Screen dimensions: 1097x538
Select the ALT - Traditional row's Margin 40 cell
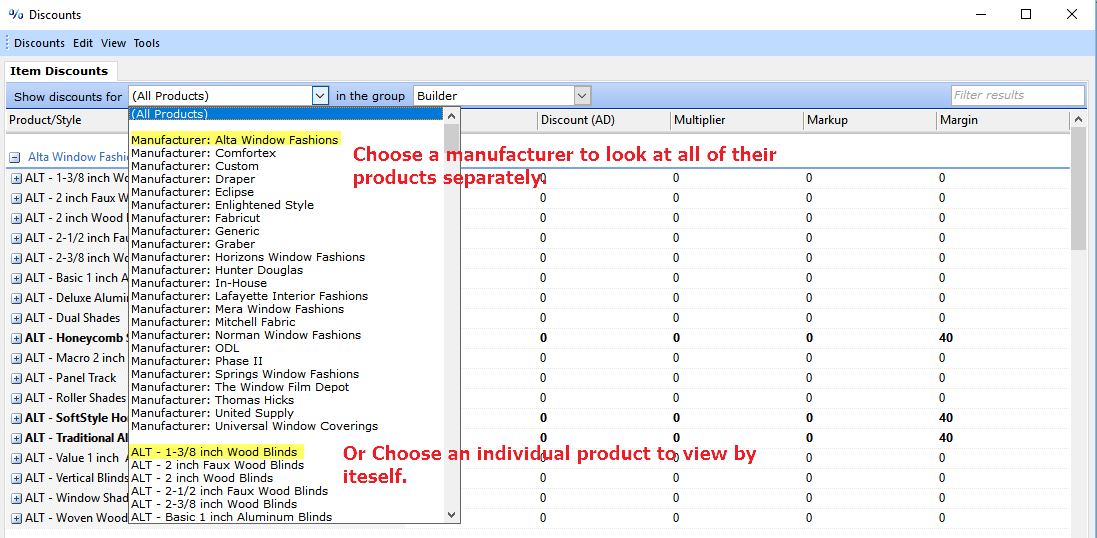[946, 438]
